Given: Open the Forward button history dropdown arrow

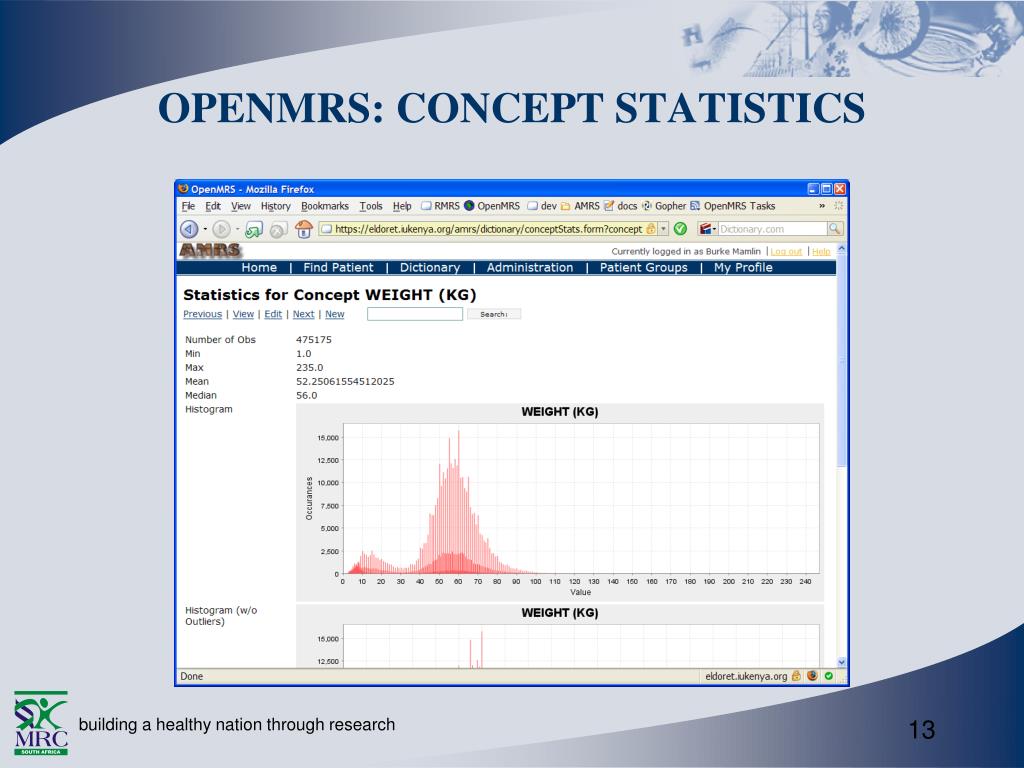Looking at the screenshot, I should [237, 229].
